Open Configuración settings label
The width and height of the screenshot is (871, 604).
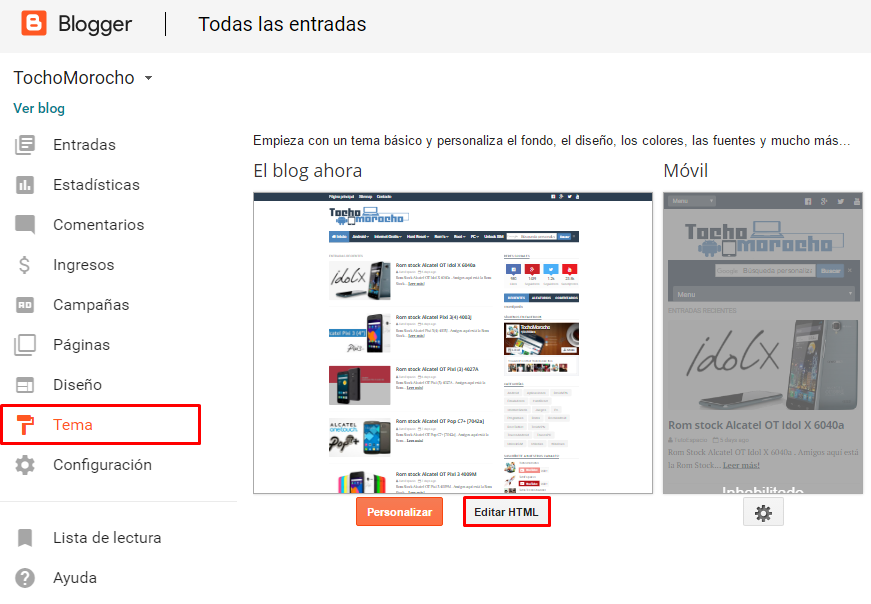coord(102,465)
